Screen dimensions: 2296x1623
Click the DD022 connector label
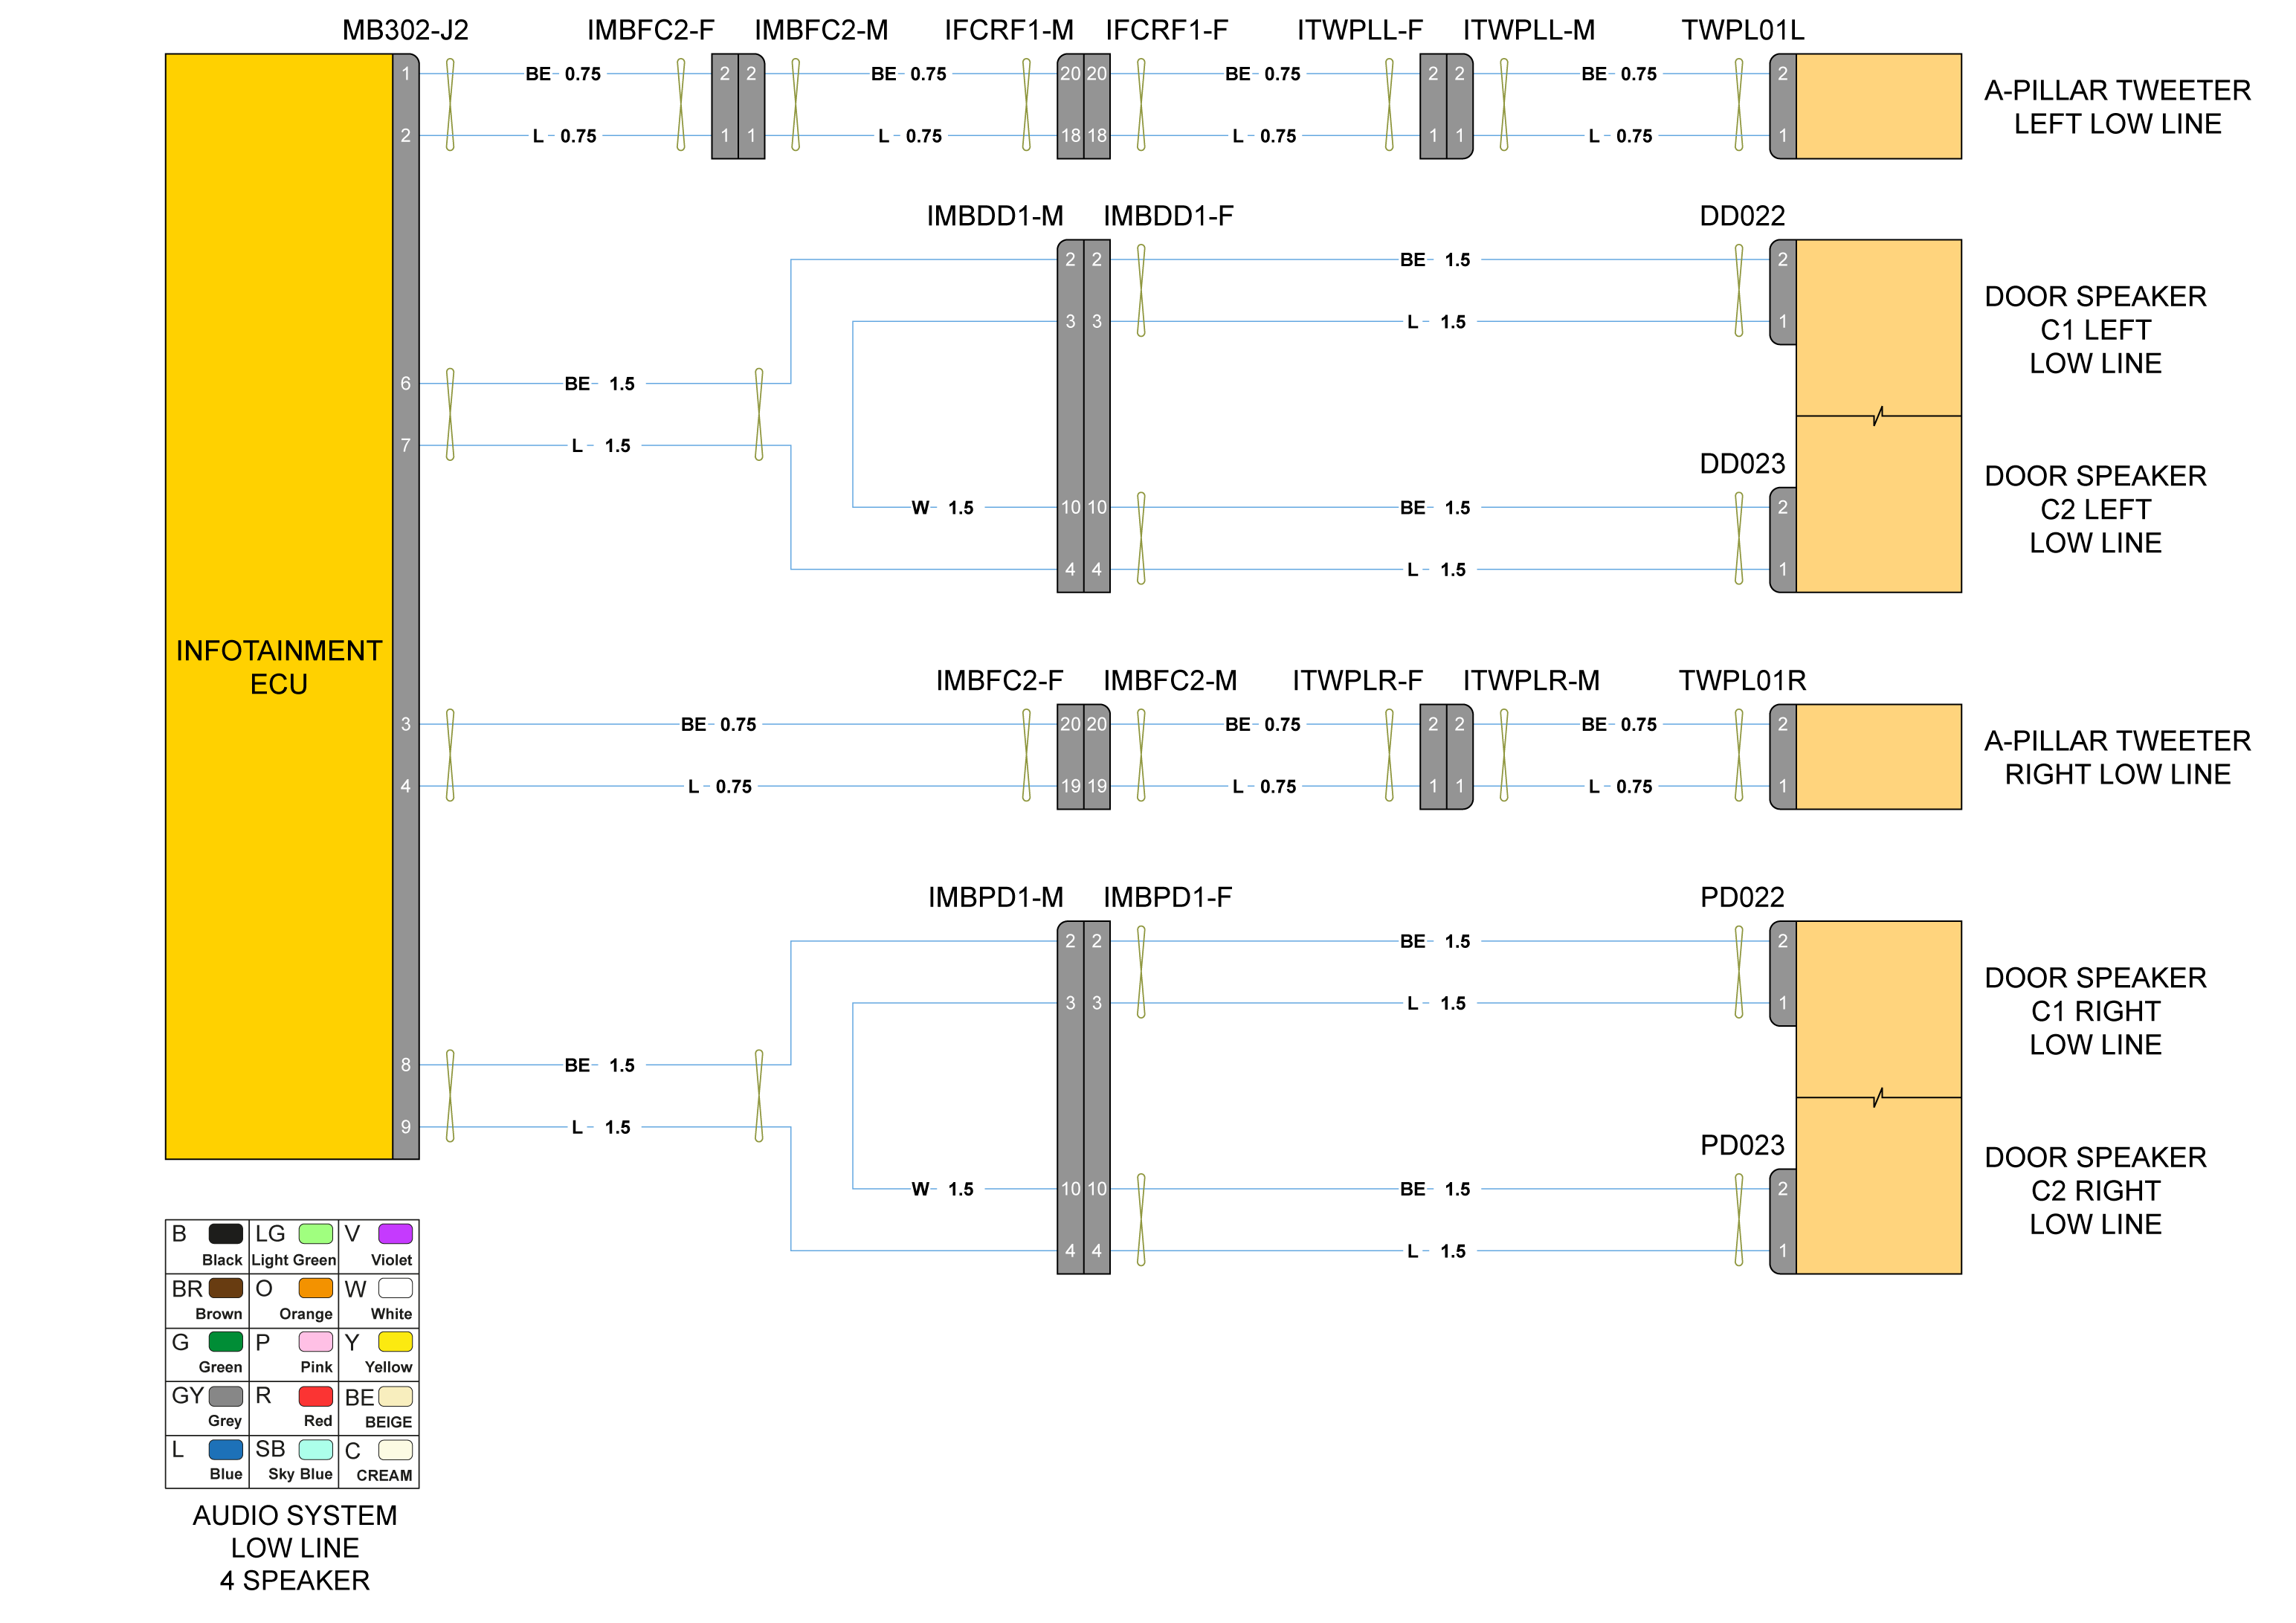(x=1741, y=216)
